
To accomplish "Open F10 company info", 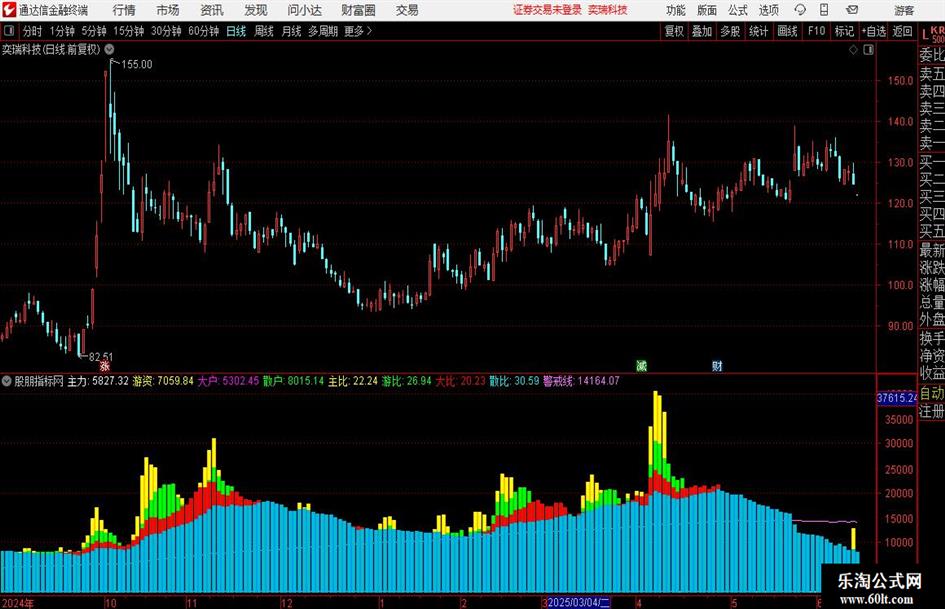I will coord(816,31).
